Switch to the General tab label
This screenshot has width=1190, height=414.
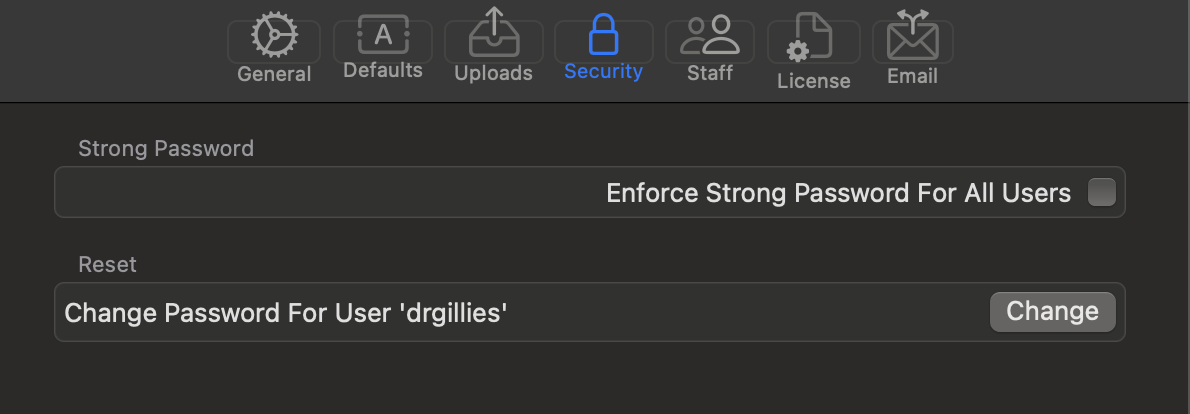click(274, 74)
